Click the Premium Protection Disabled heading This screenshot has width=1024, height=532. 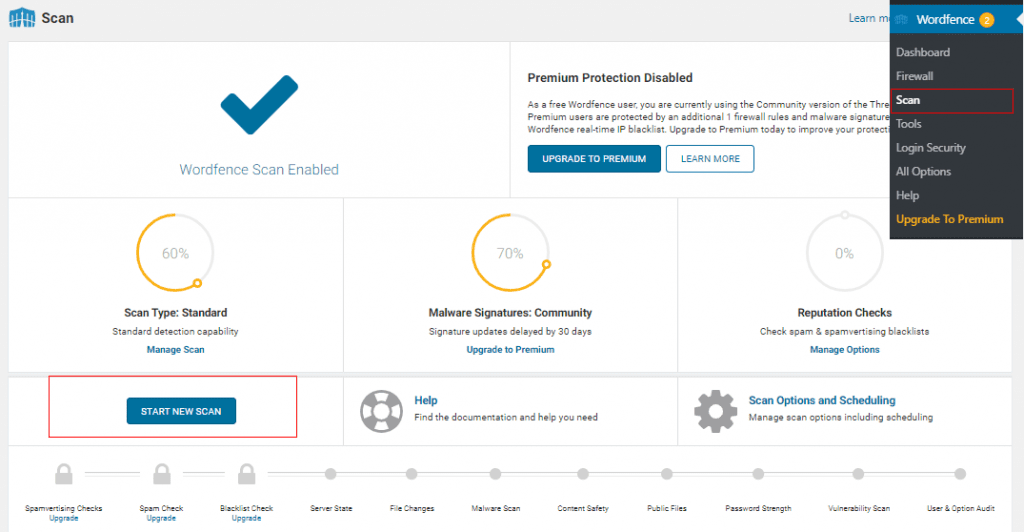click(x=610, y=78)
